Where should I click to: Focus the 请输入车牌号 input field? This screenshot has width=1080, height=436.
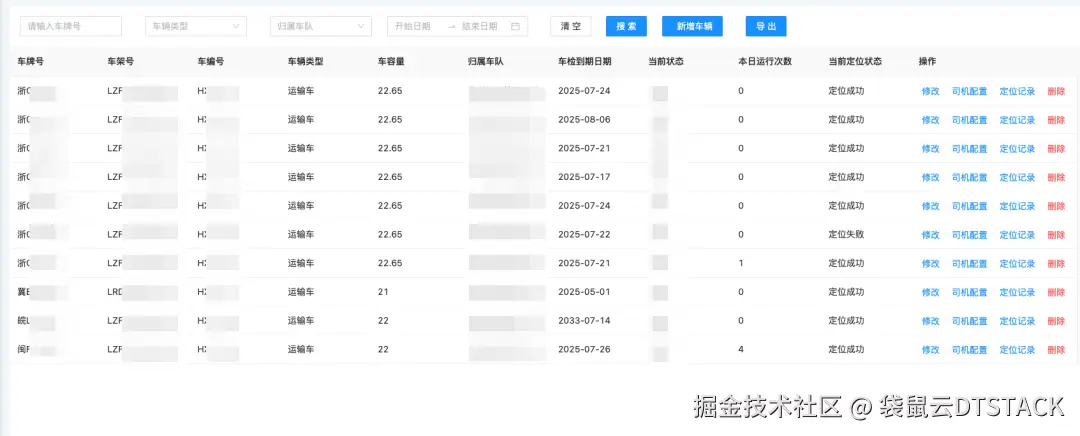pos(71,26)
